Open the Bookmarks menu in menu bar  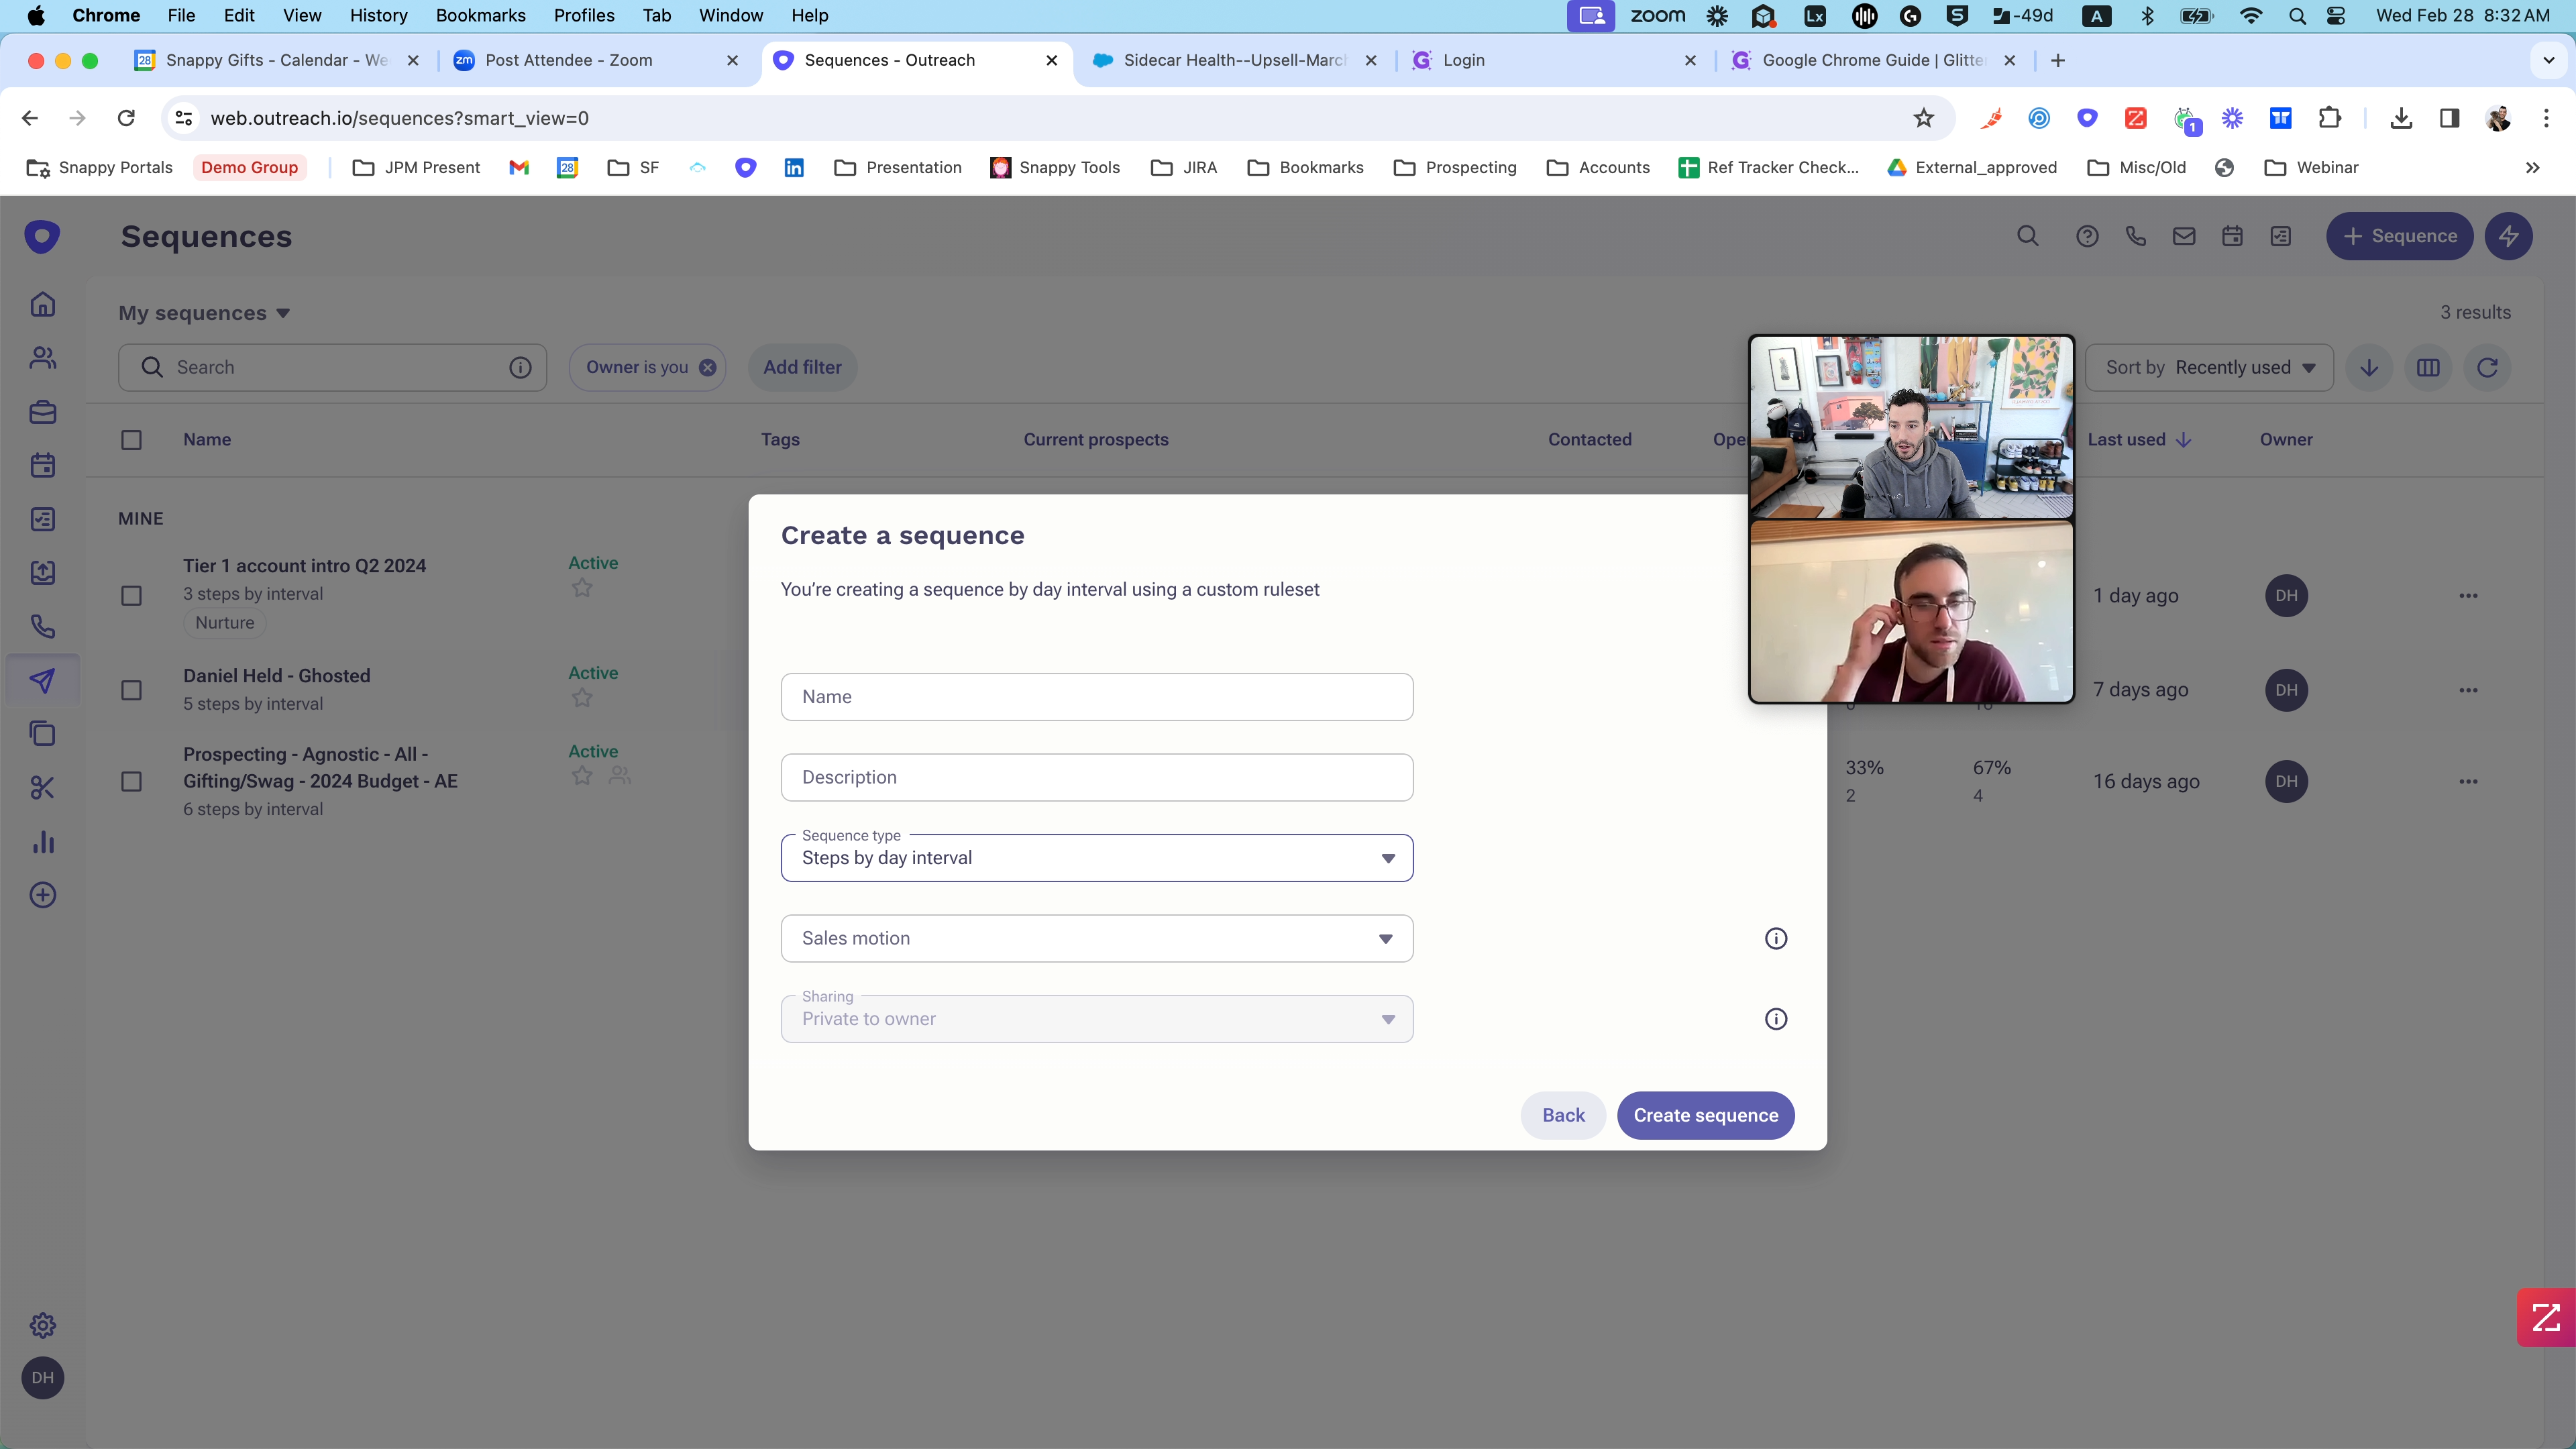480,15
